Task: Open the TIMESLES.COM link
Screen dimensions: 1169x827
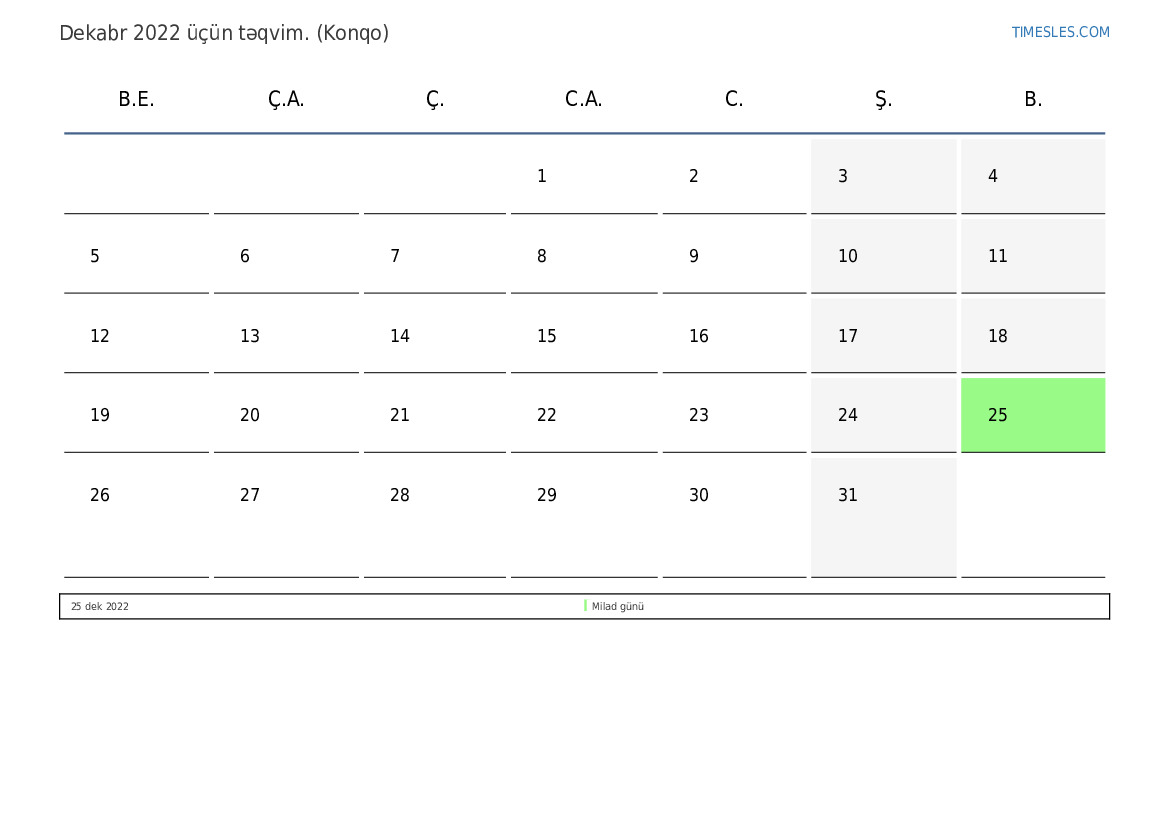Action: 1060,32
